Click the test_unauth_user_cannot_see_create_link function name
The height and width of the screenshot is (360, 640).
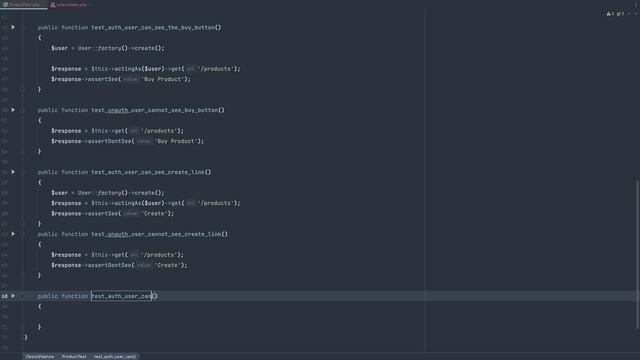coord(156,234)
